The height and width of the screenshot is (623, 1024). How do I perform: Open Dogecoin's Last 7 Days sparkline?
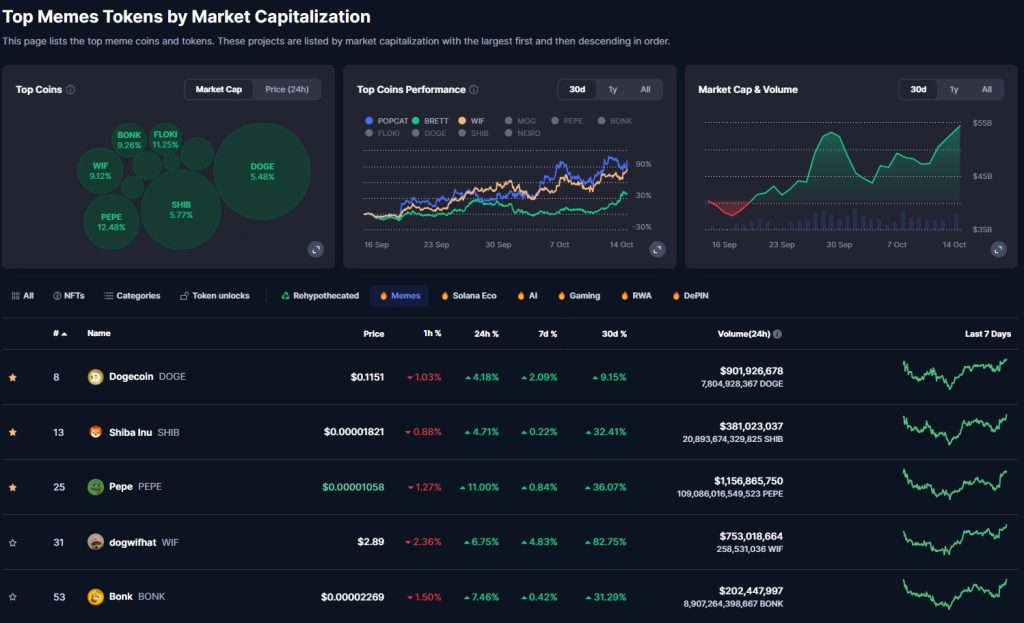coord(955,374)
